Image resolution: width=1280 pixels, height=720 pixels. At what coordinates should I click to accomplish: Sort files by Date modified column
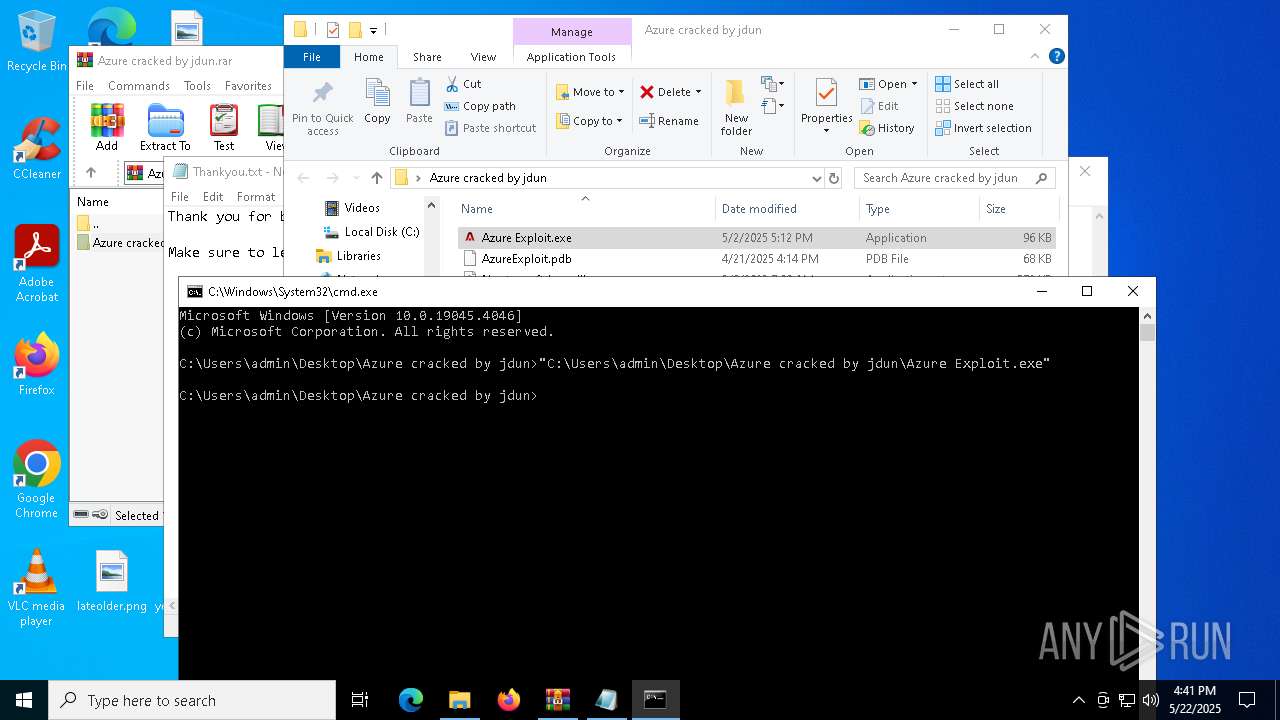coord(787,209)
